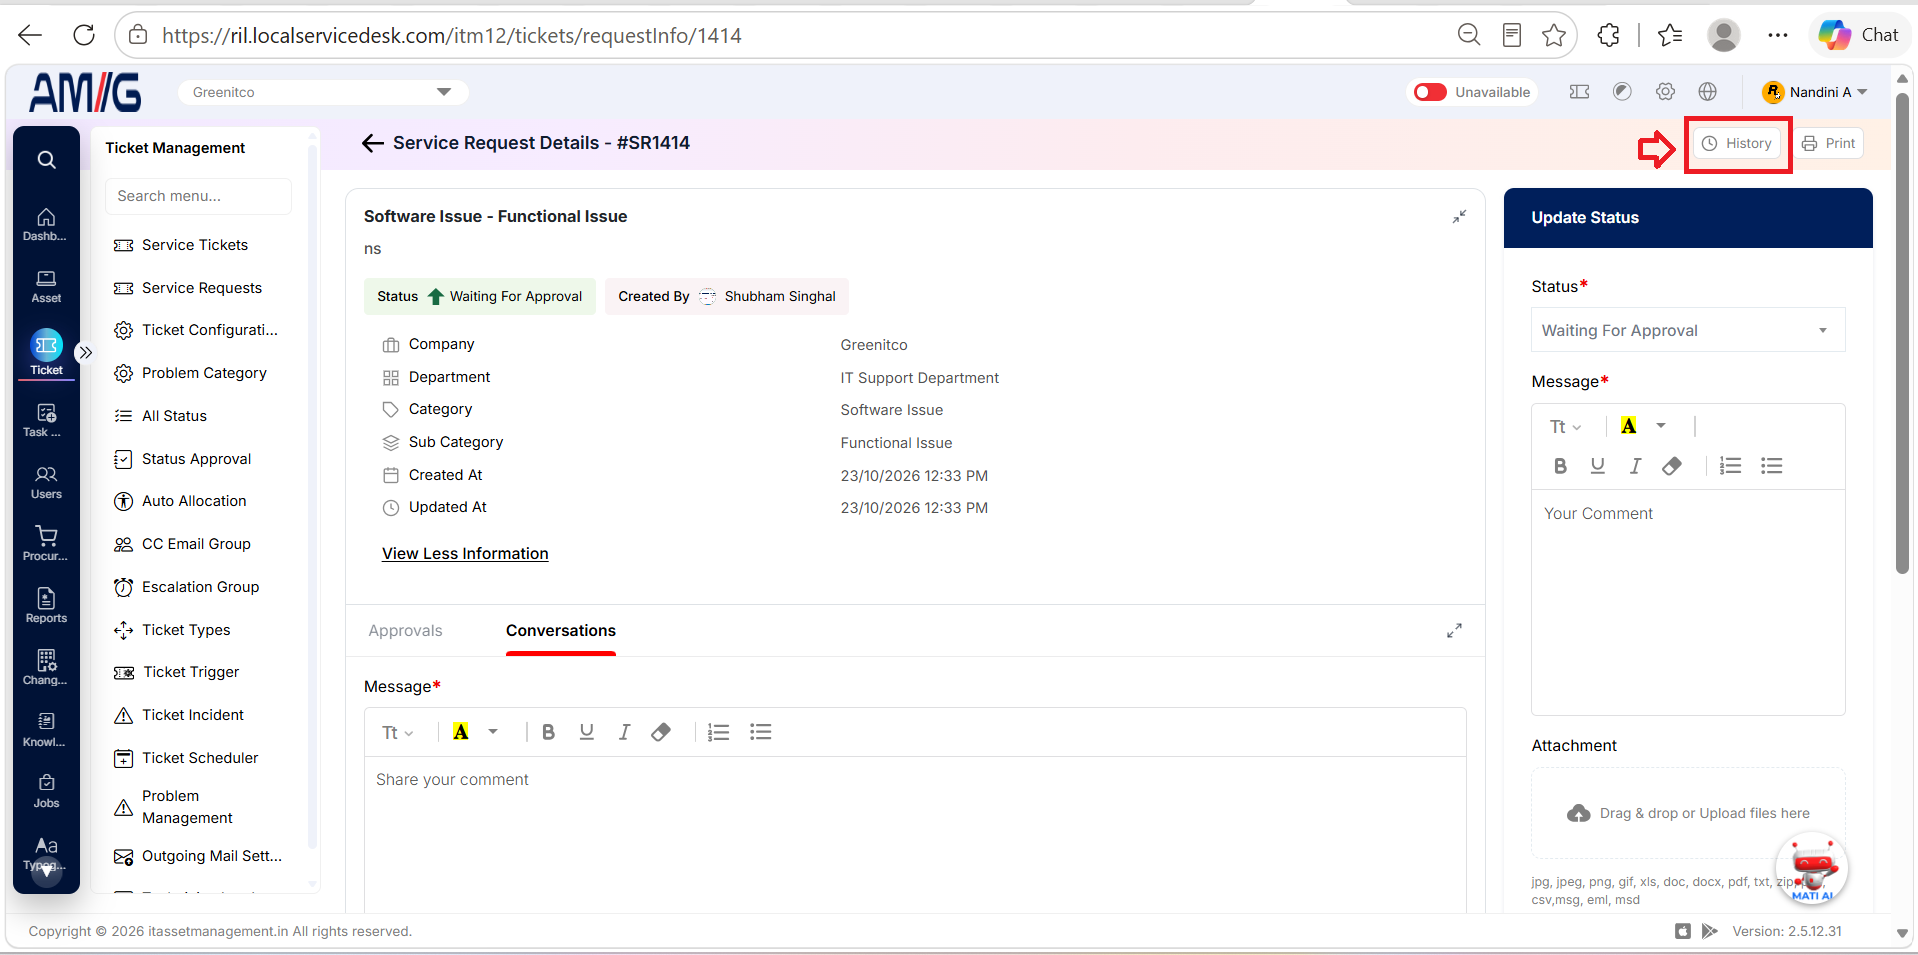Open font size dropdown in Conversations editor
1918x955 pixels.
tap(397, 732)
